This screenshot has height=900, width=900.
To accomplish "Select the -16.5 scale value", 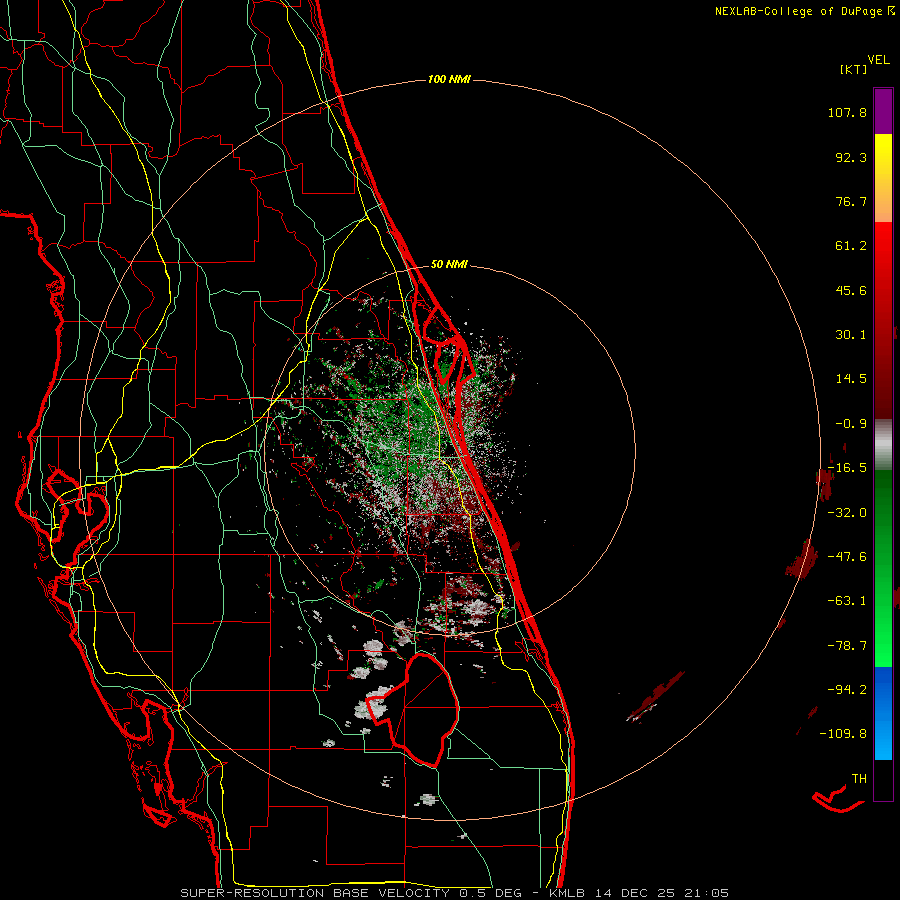I will pyautogui.click(x=847, y=468).
